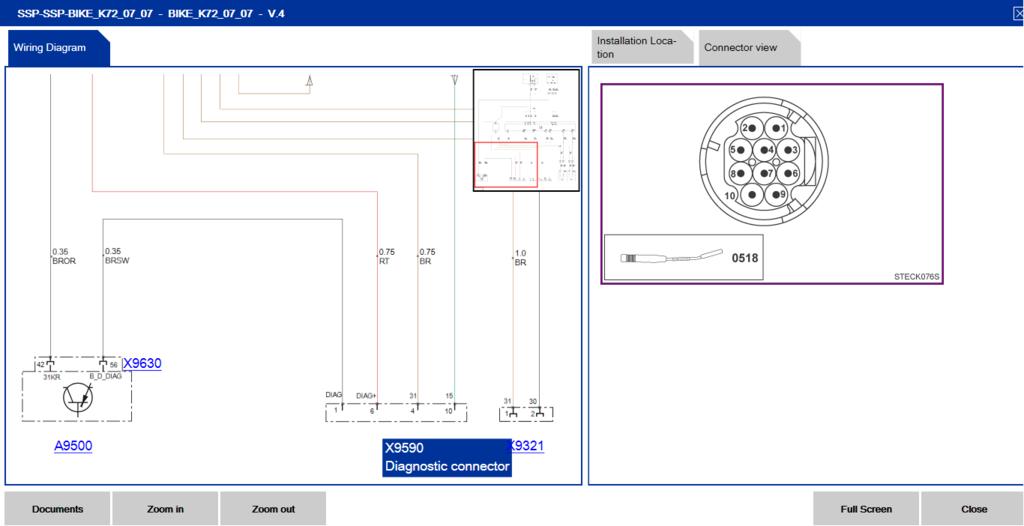The image size is (1024, 526).
Task: Click the Zoom out button
Action: [273, 509]
